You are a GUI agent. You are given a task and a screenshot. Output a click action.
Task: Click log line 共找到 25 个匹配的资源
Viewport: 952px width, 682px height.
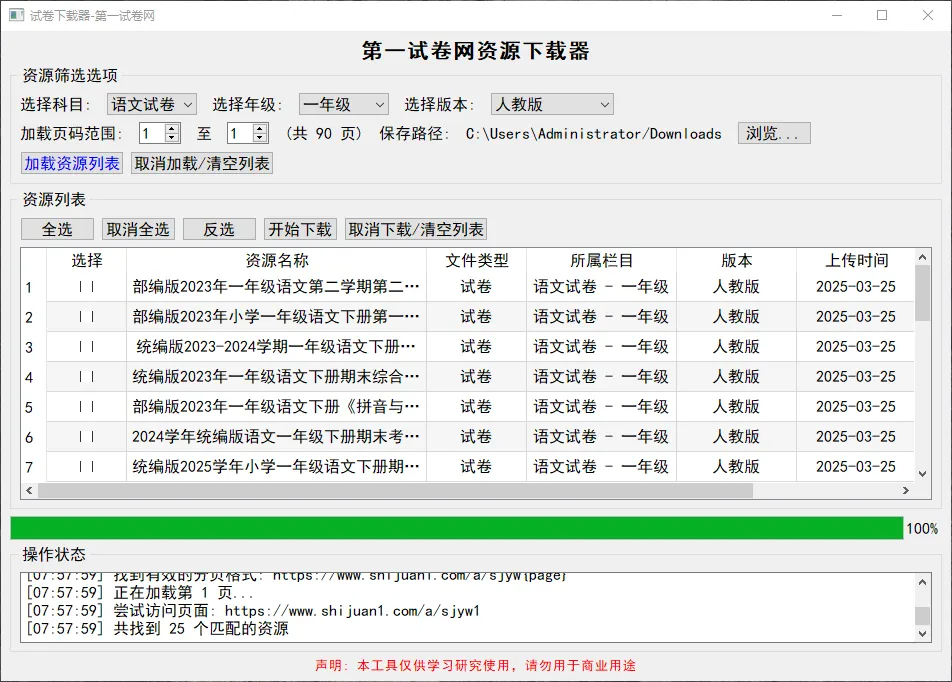[157, 629]
